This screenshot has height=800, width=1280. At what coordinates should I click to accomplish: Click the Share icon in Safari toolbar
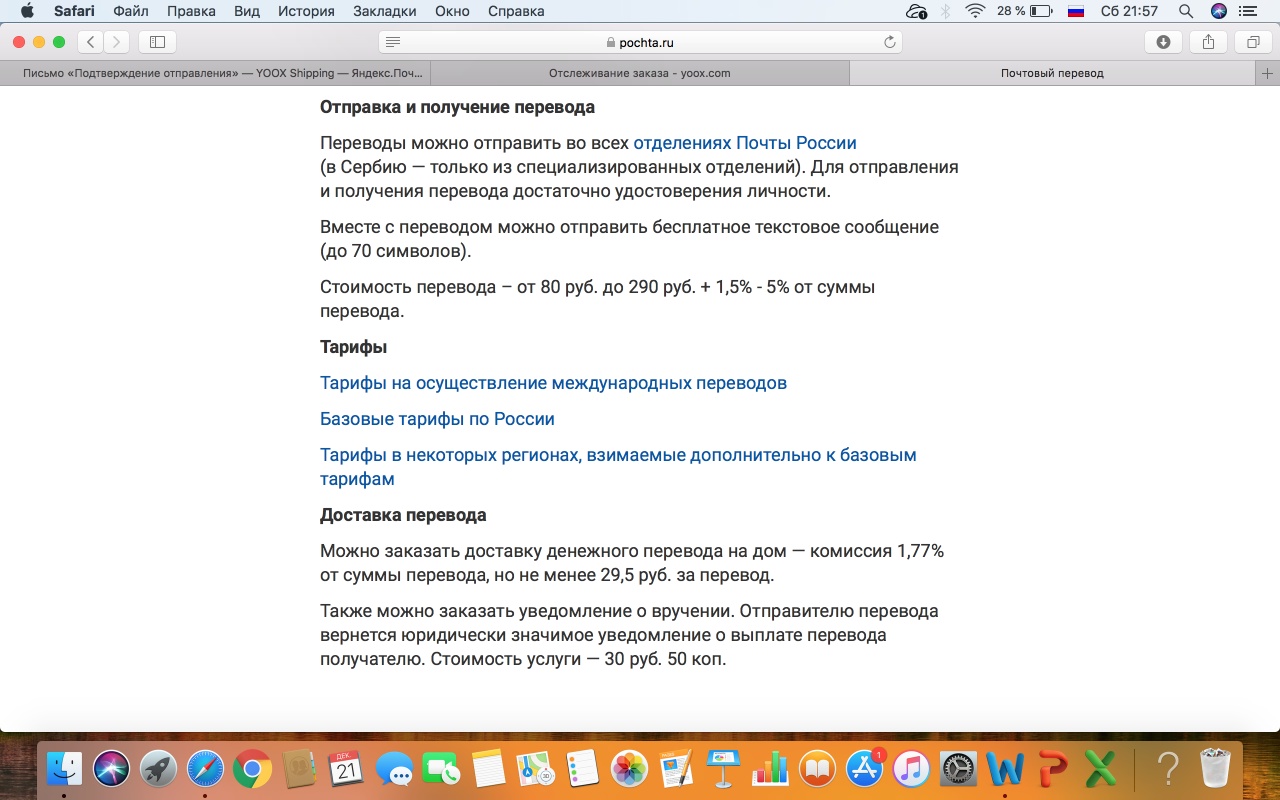click(1208, 42)
